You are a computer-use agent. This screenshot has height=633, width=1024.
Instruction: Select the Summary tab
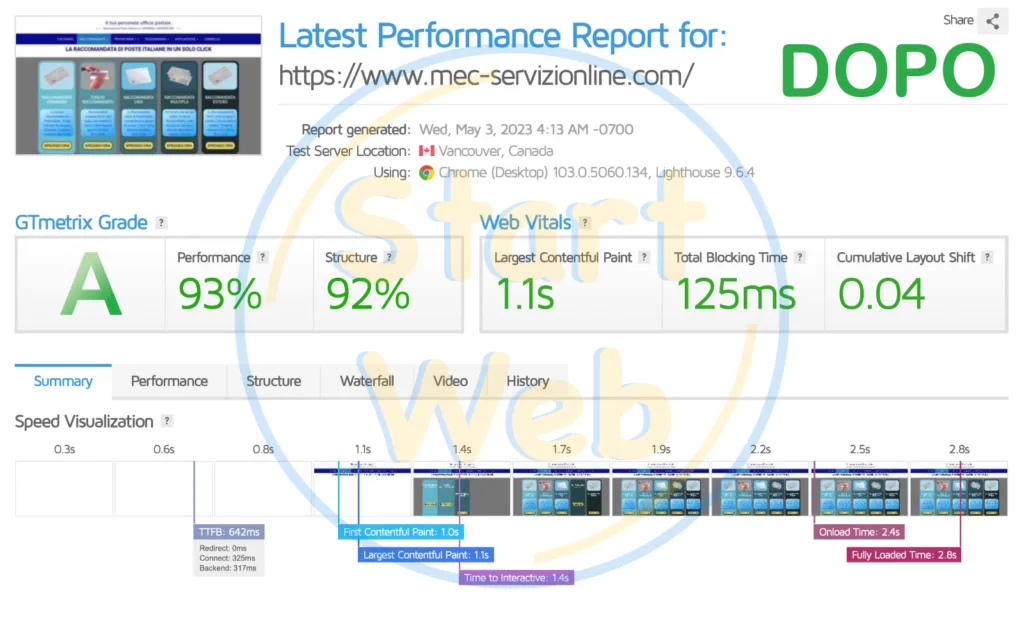pos(63,381)
